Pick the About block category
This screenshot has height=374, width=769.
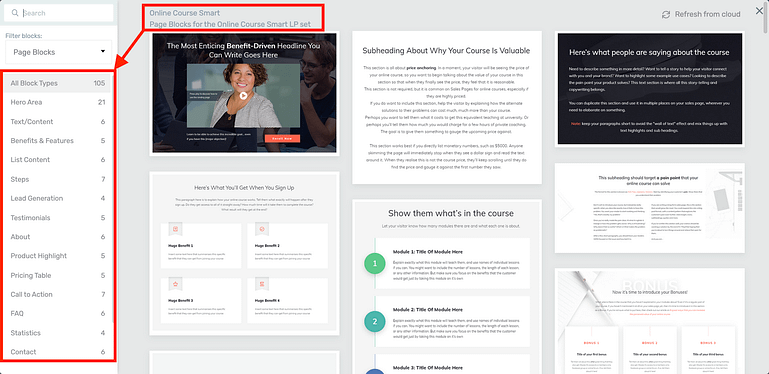point(58,237)
